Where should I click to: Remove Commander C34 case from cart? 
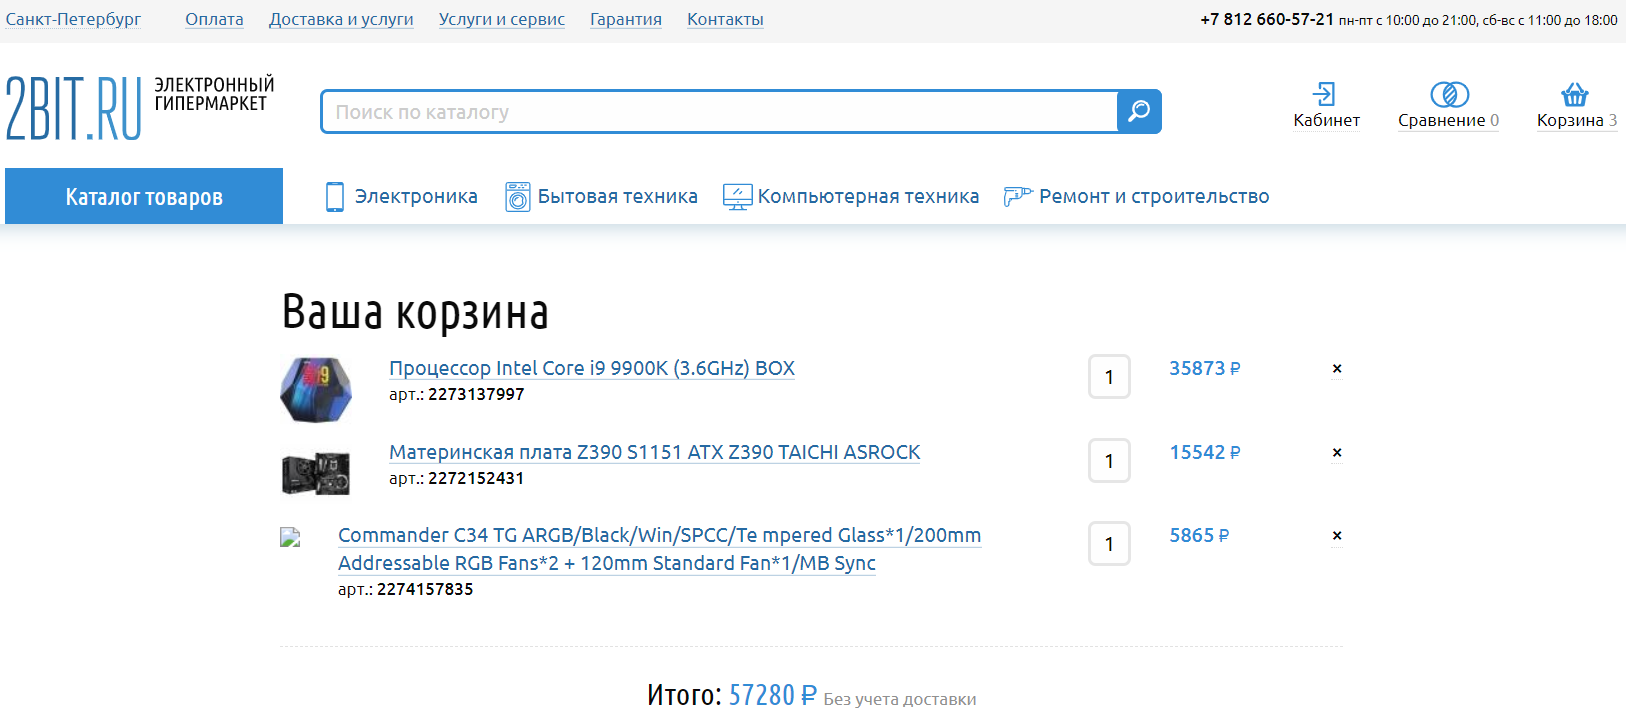(x=1337, y=536)
